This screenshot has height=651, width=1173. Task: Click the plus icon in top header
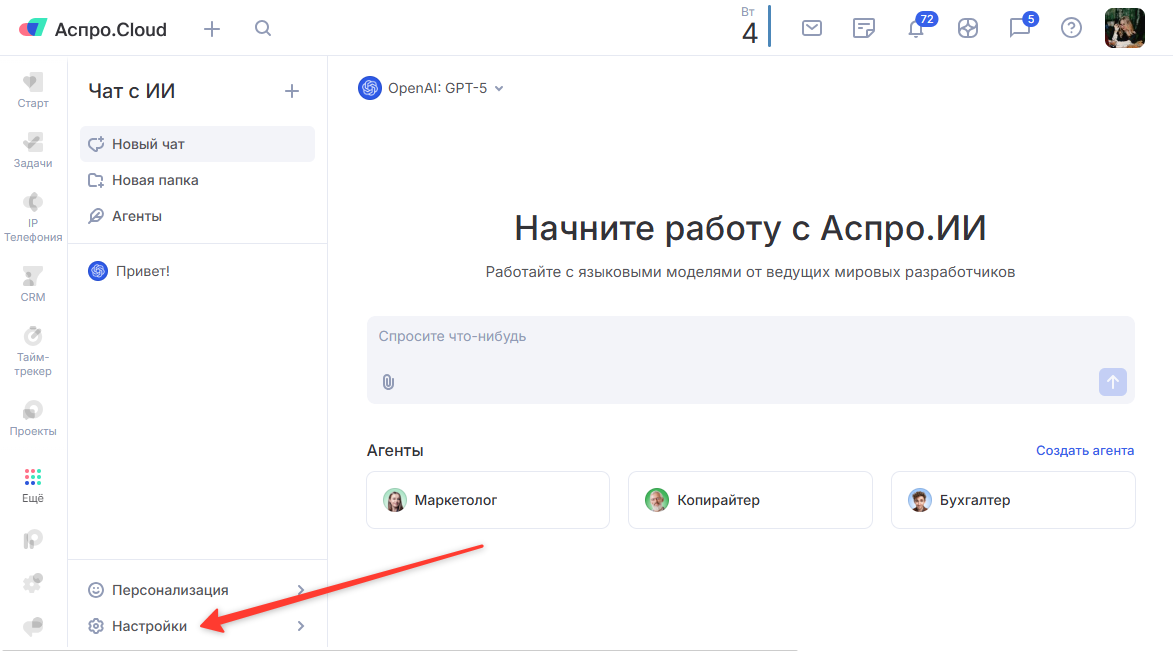pyautogui.click(x=212, y=29)
